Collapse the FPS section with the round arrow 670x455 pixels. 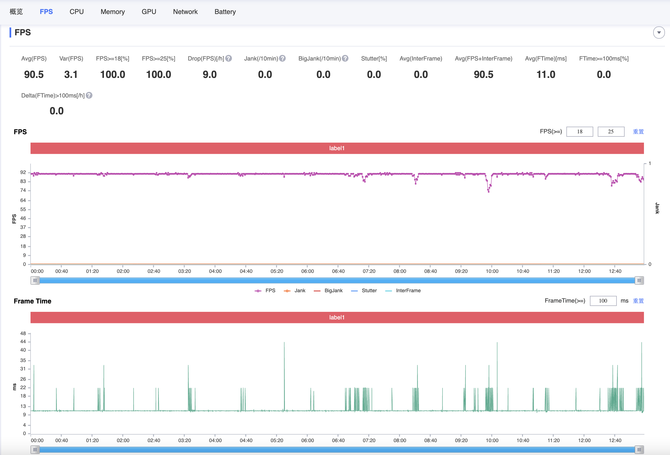point(659,33)
